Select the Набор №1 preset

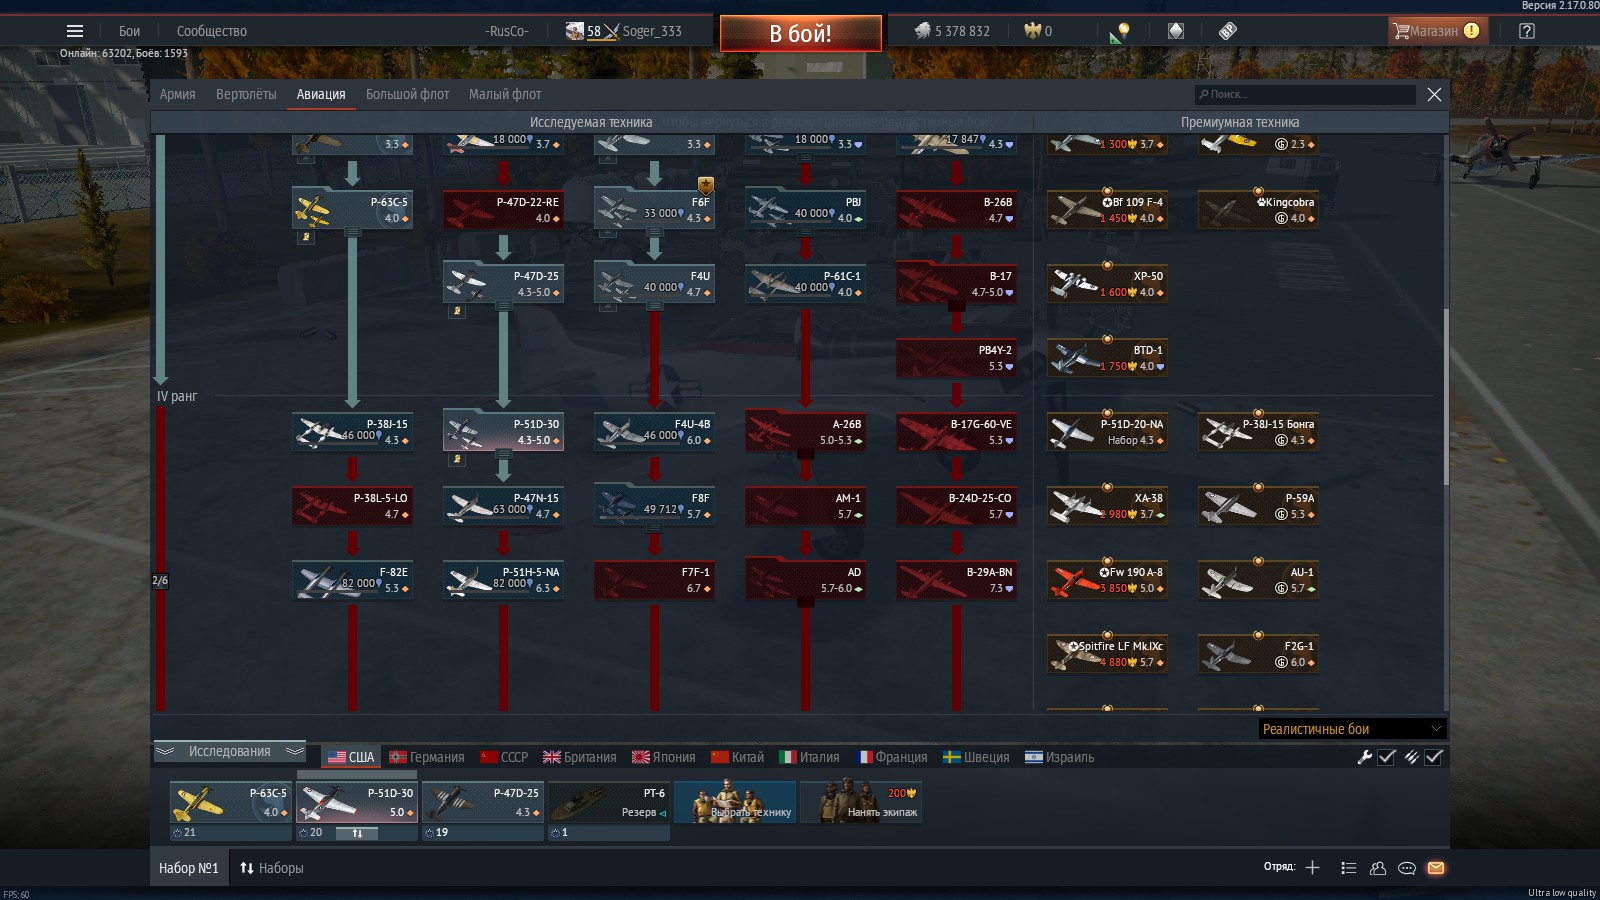tap(188, 868)
